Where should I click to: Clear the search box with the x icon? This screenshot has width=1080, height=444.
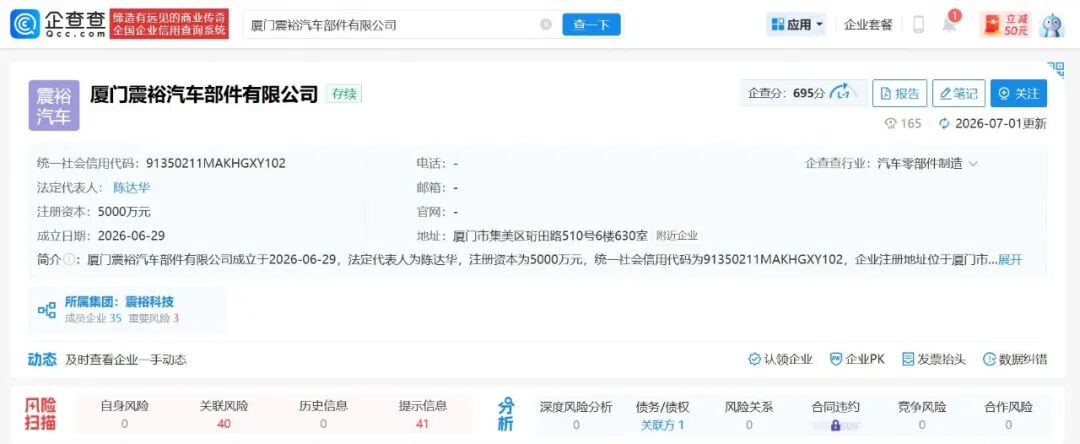pyautogui.click(x=546, y=25)
